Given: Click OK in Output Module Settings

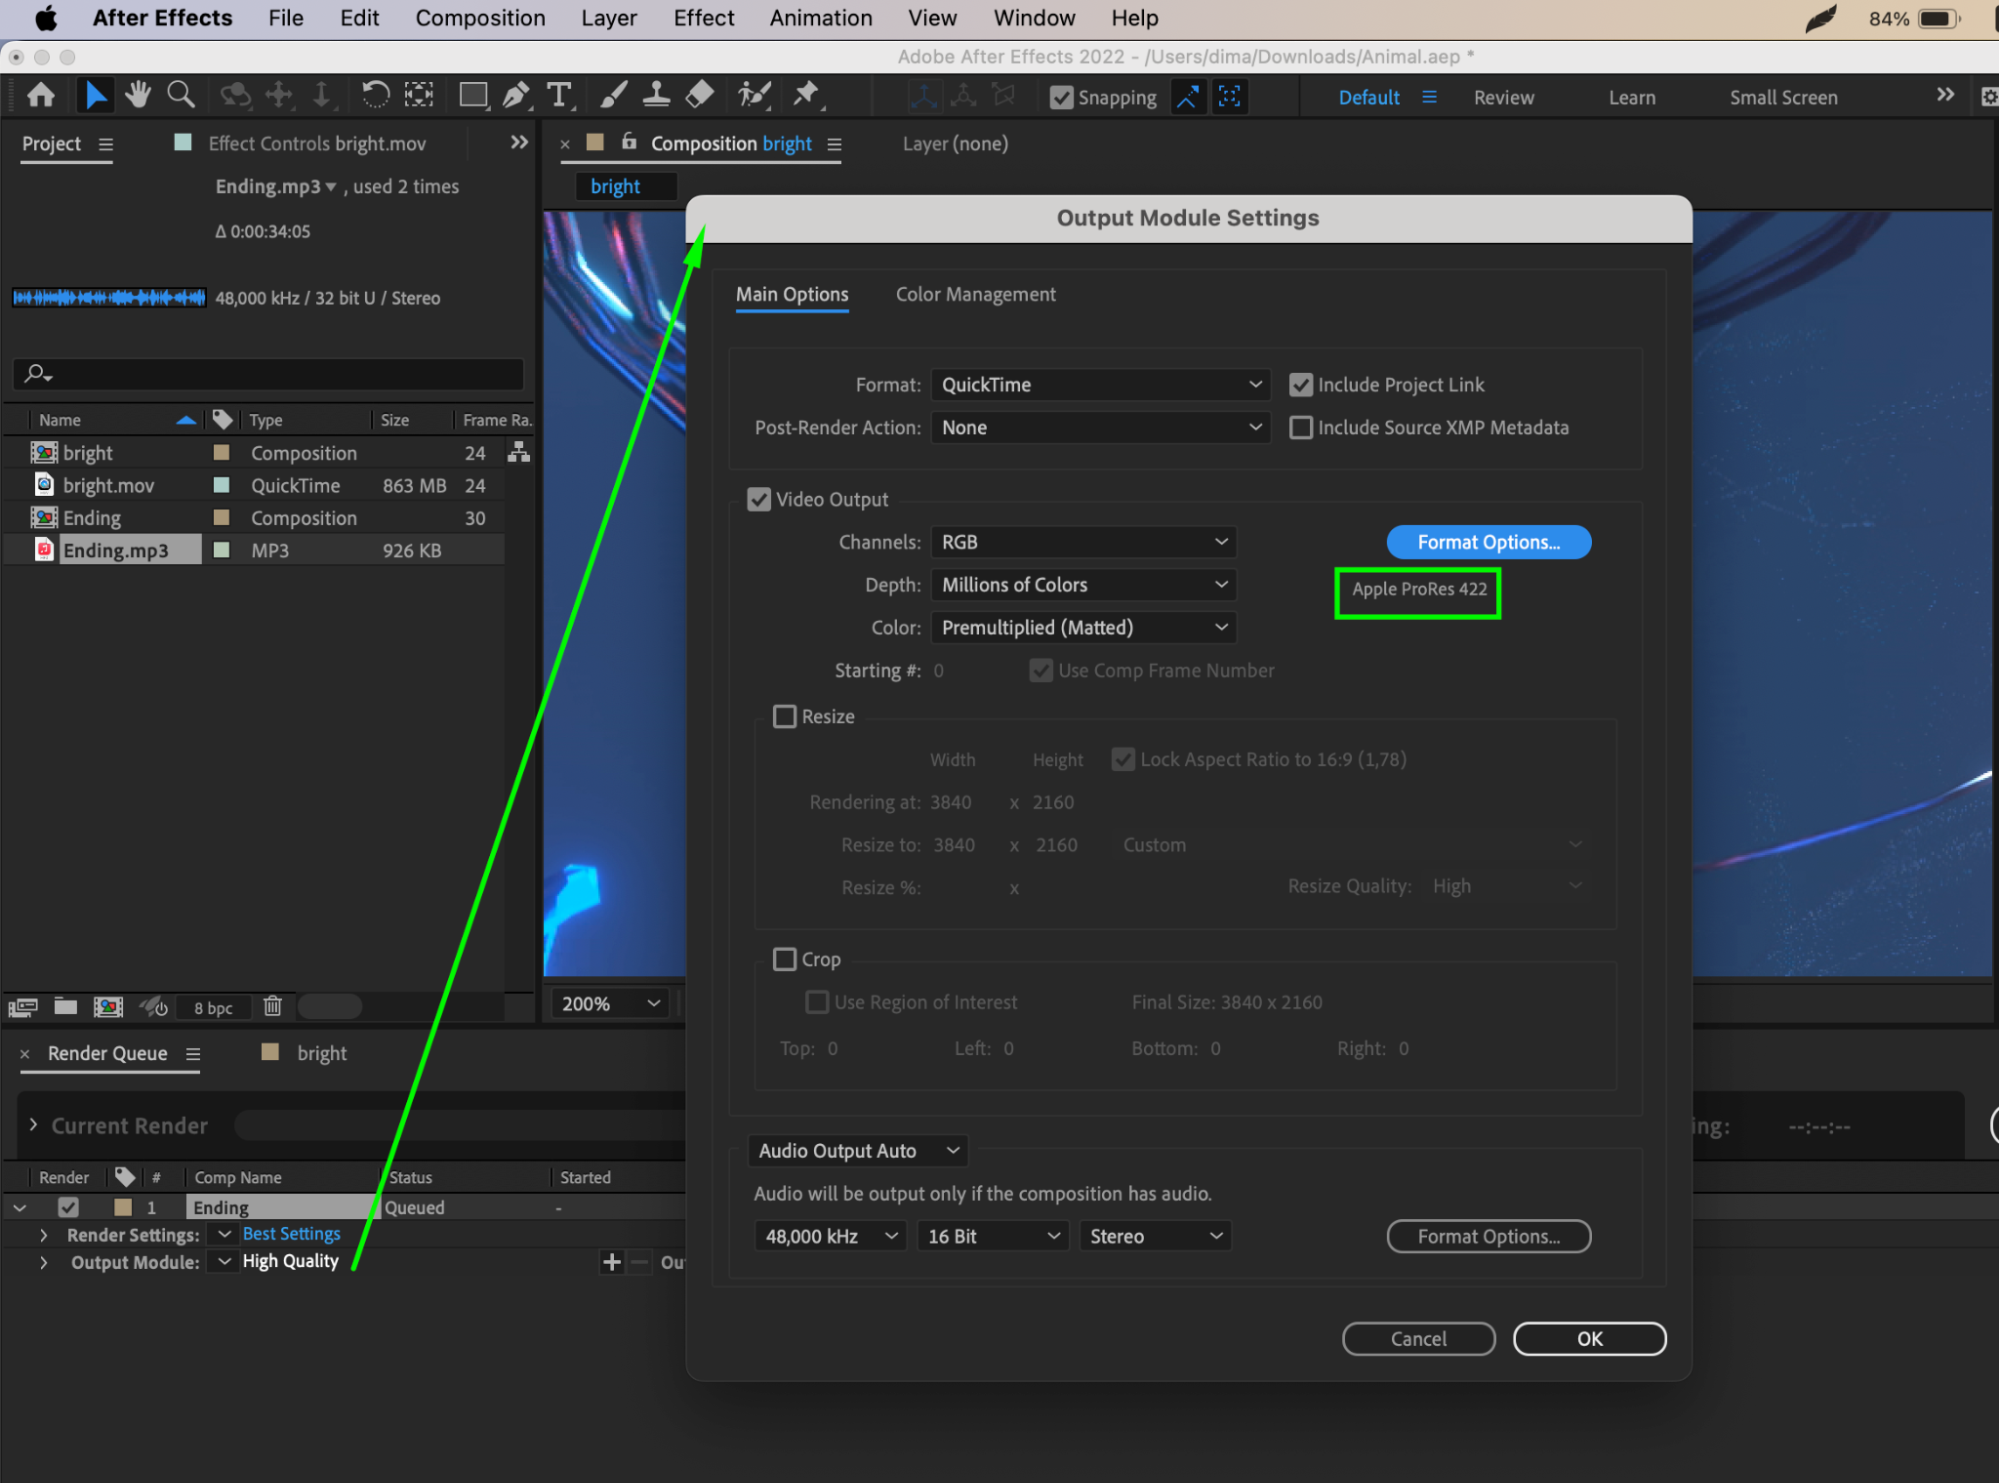Looking at the screenshot, I should click(1588, 1338).
